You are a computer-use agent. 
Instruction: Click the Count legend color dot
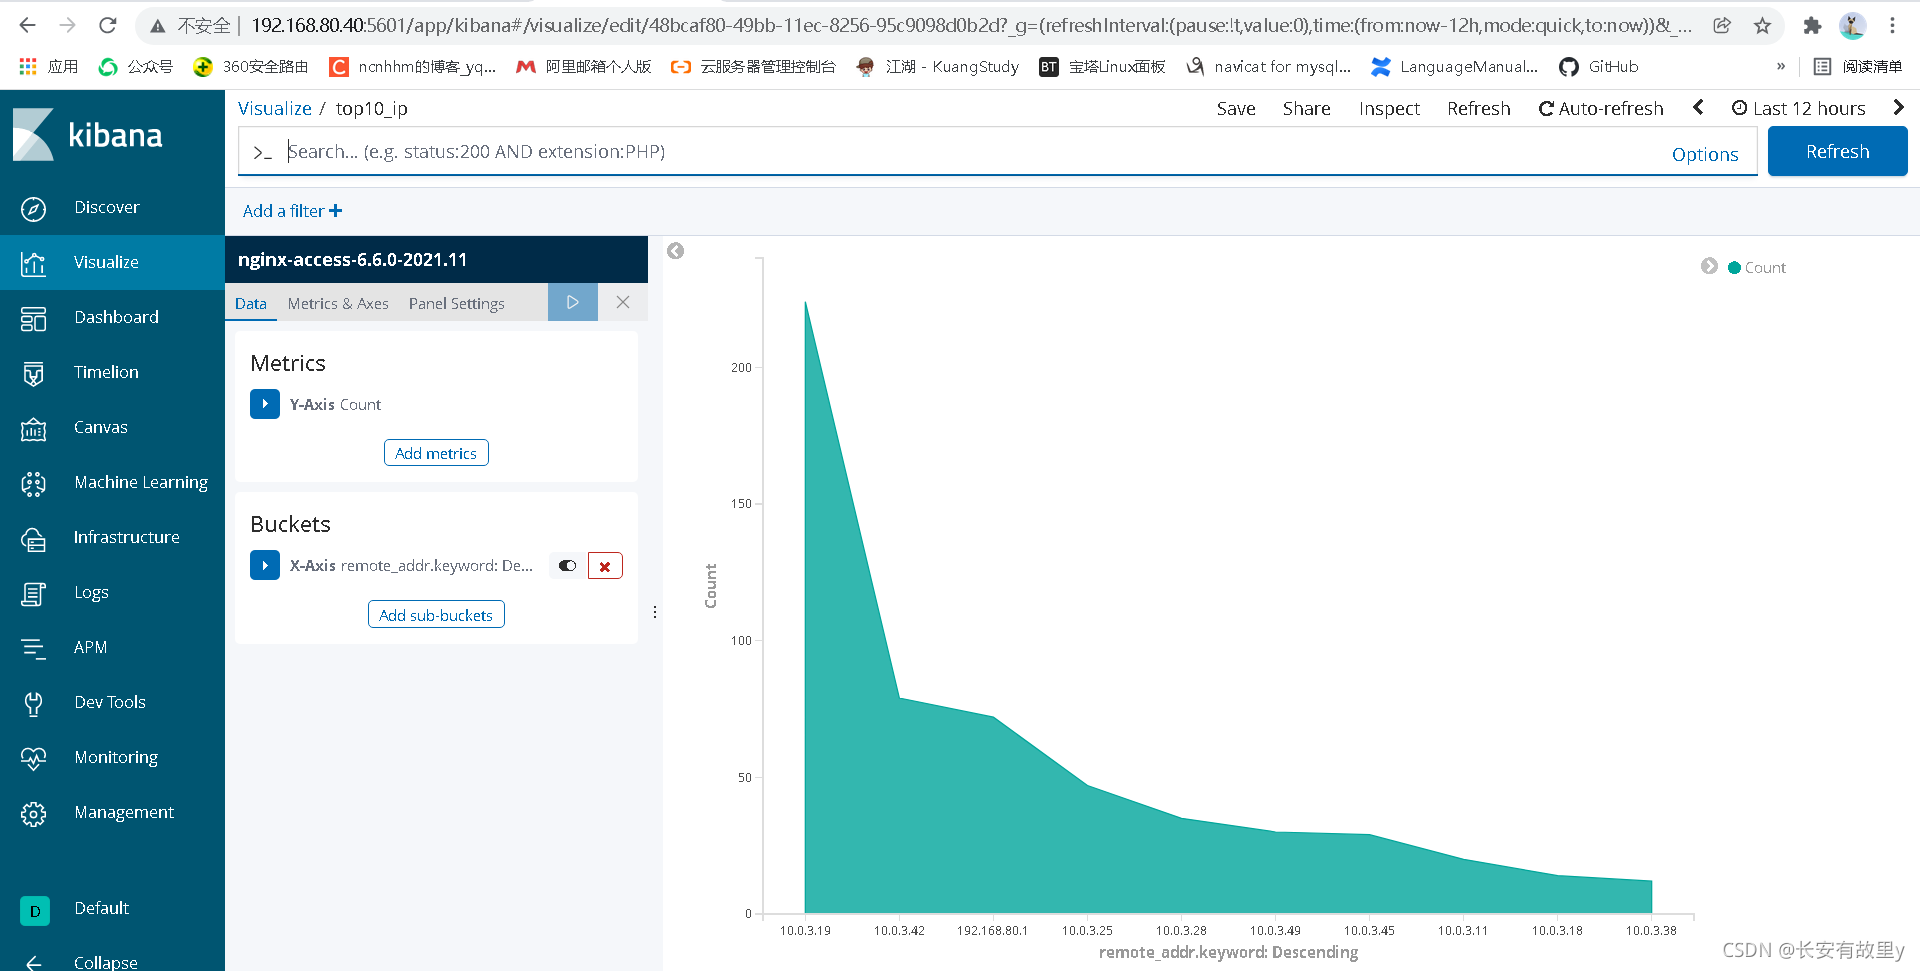click(1734, 267)
